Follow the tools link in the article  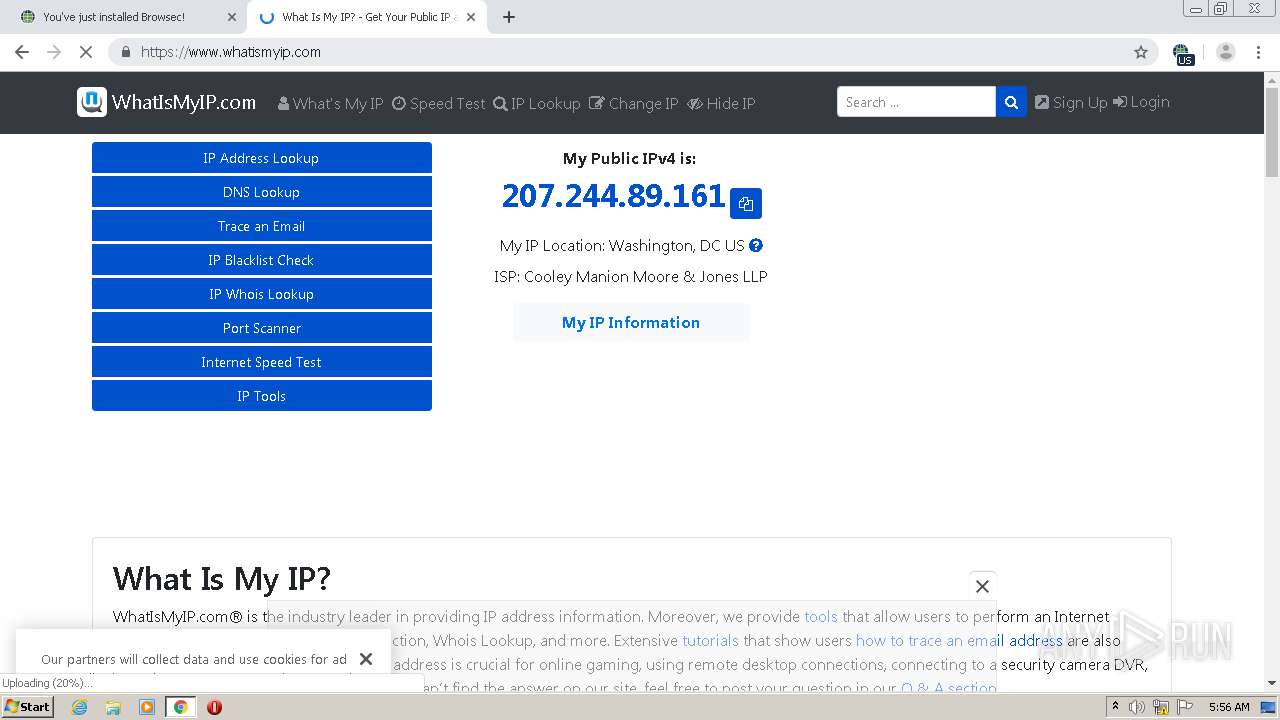(821, 617)
